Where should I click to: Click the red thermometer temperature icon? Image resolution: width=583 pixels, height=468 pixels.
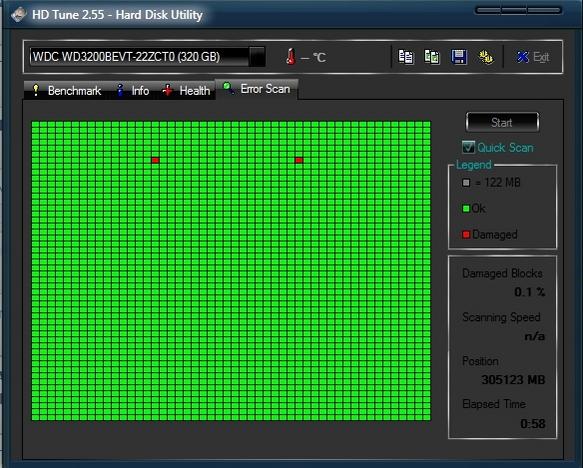pos(291,57)
